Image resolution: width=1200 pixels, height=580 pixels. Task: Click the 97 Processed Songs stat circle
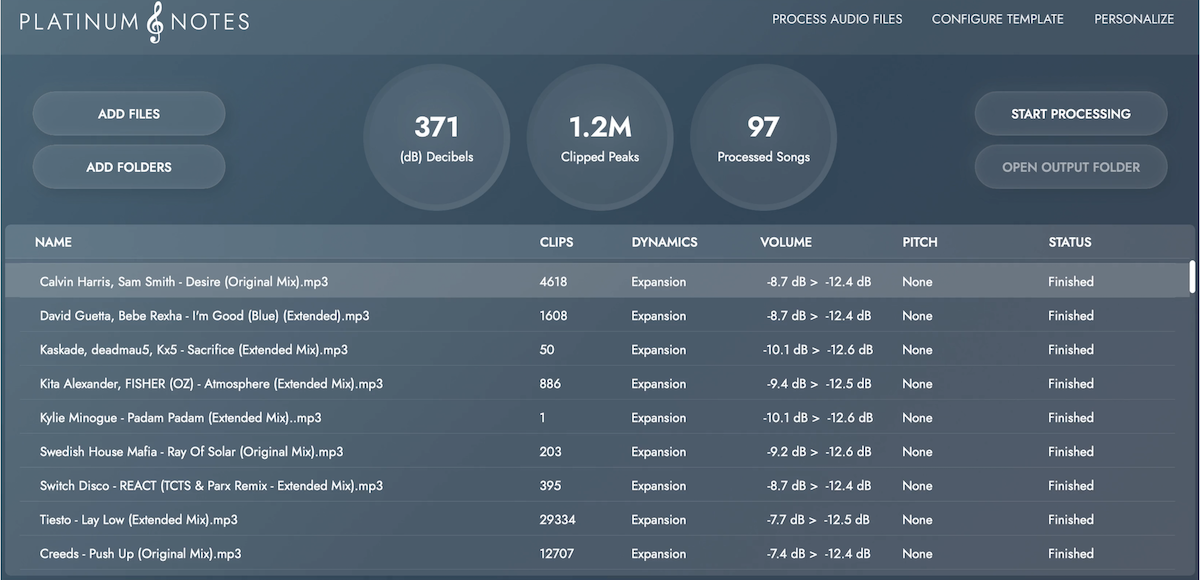pyautogui.click(x=763, y=138)
